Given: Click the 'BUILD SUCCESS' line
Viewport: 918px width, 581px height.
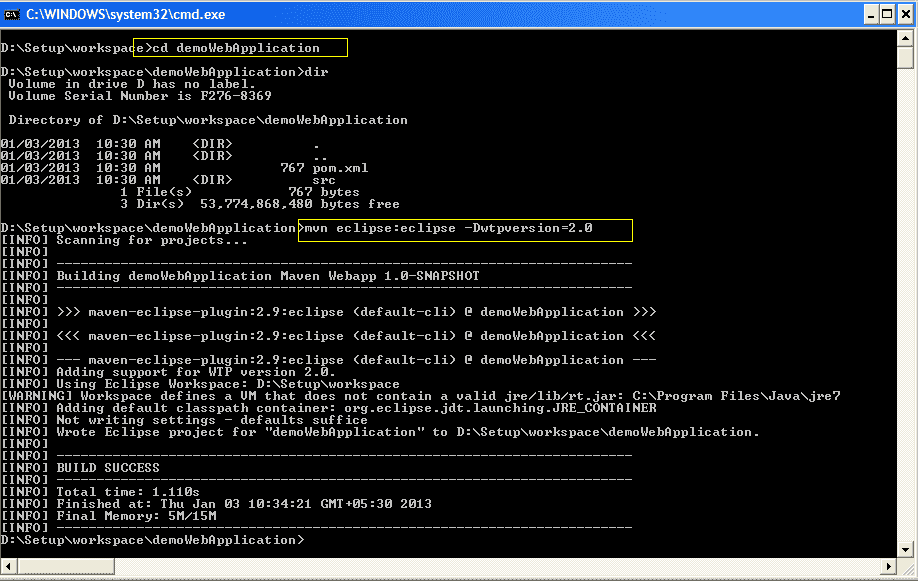Looking at the screenshot, I should 108,468.
